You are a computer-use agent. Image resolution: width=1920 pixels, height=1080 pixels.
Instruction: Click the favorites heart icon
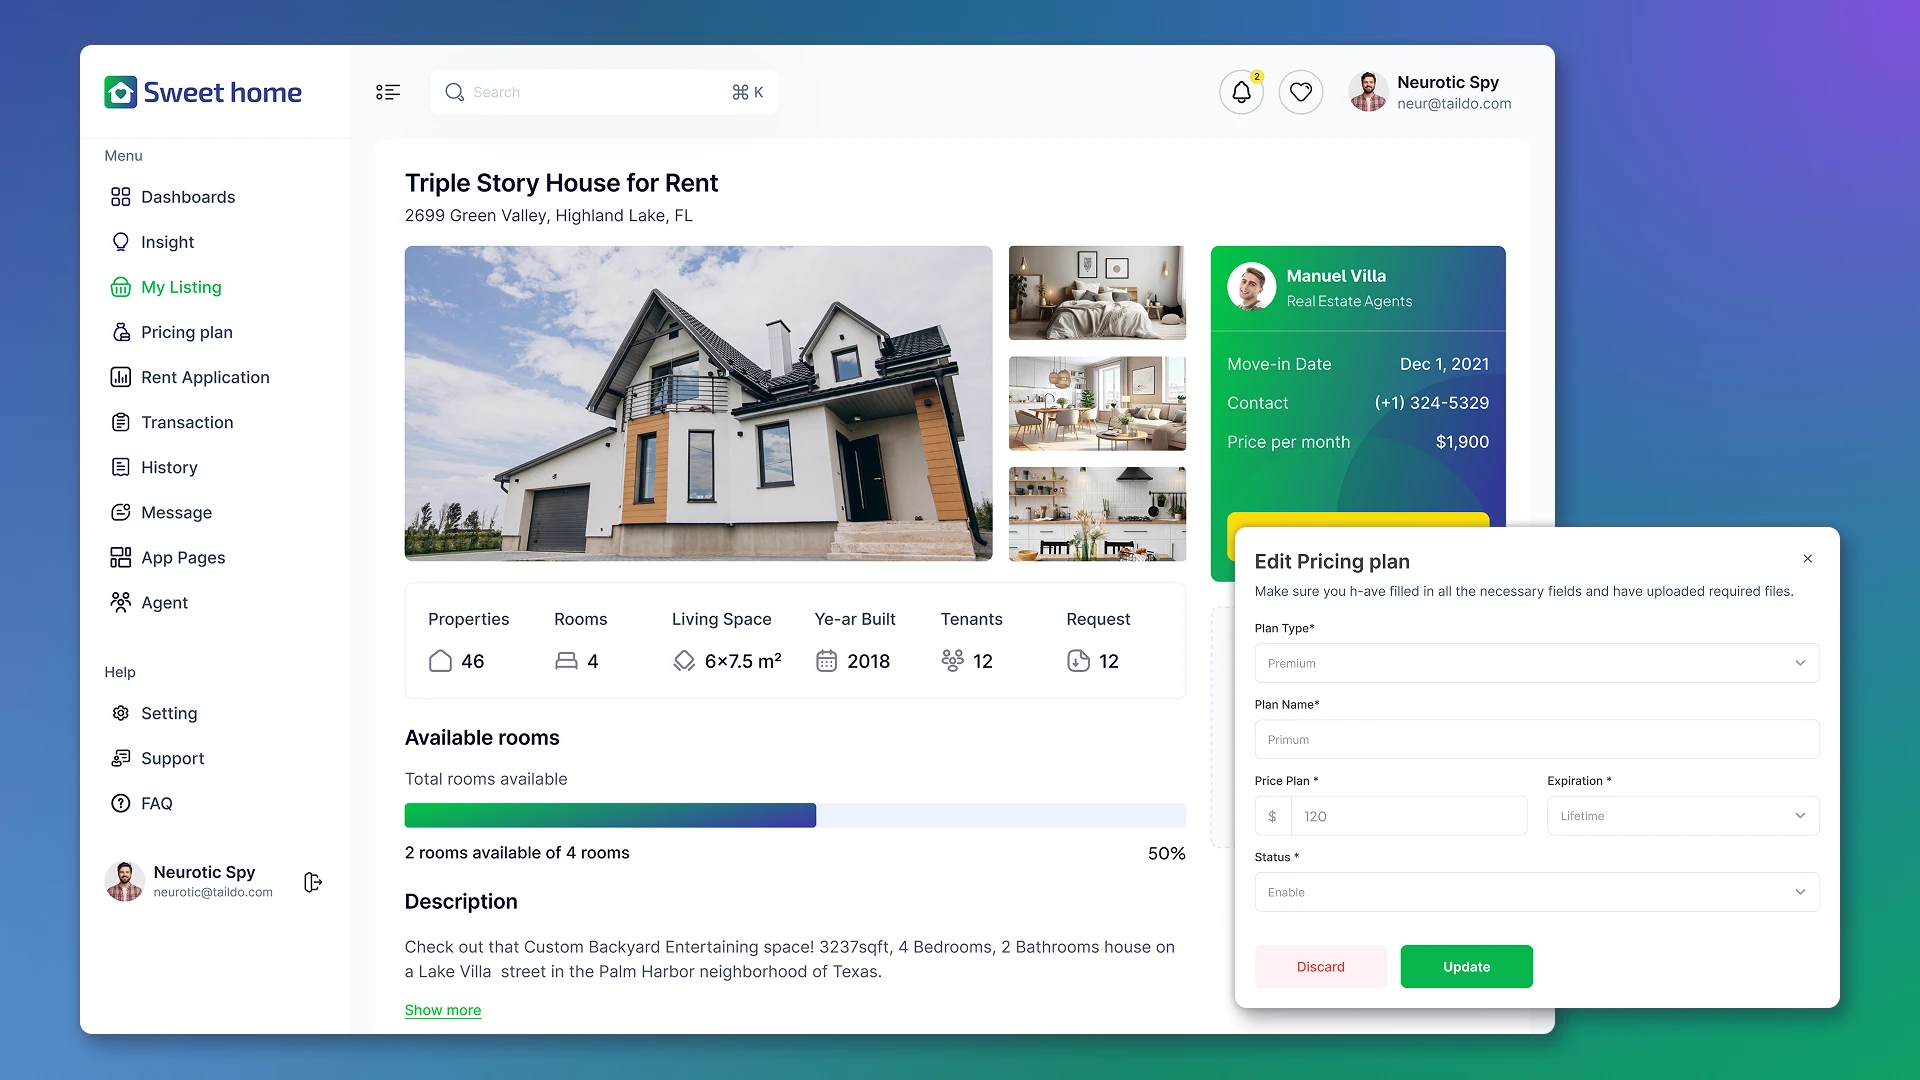click(1300, 91)
